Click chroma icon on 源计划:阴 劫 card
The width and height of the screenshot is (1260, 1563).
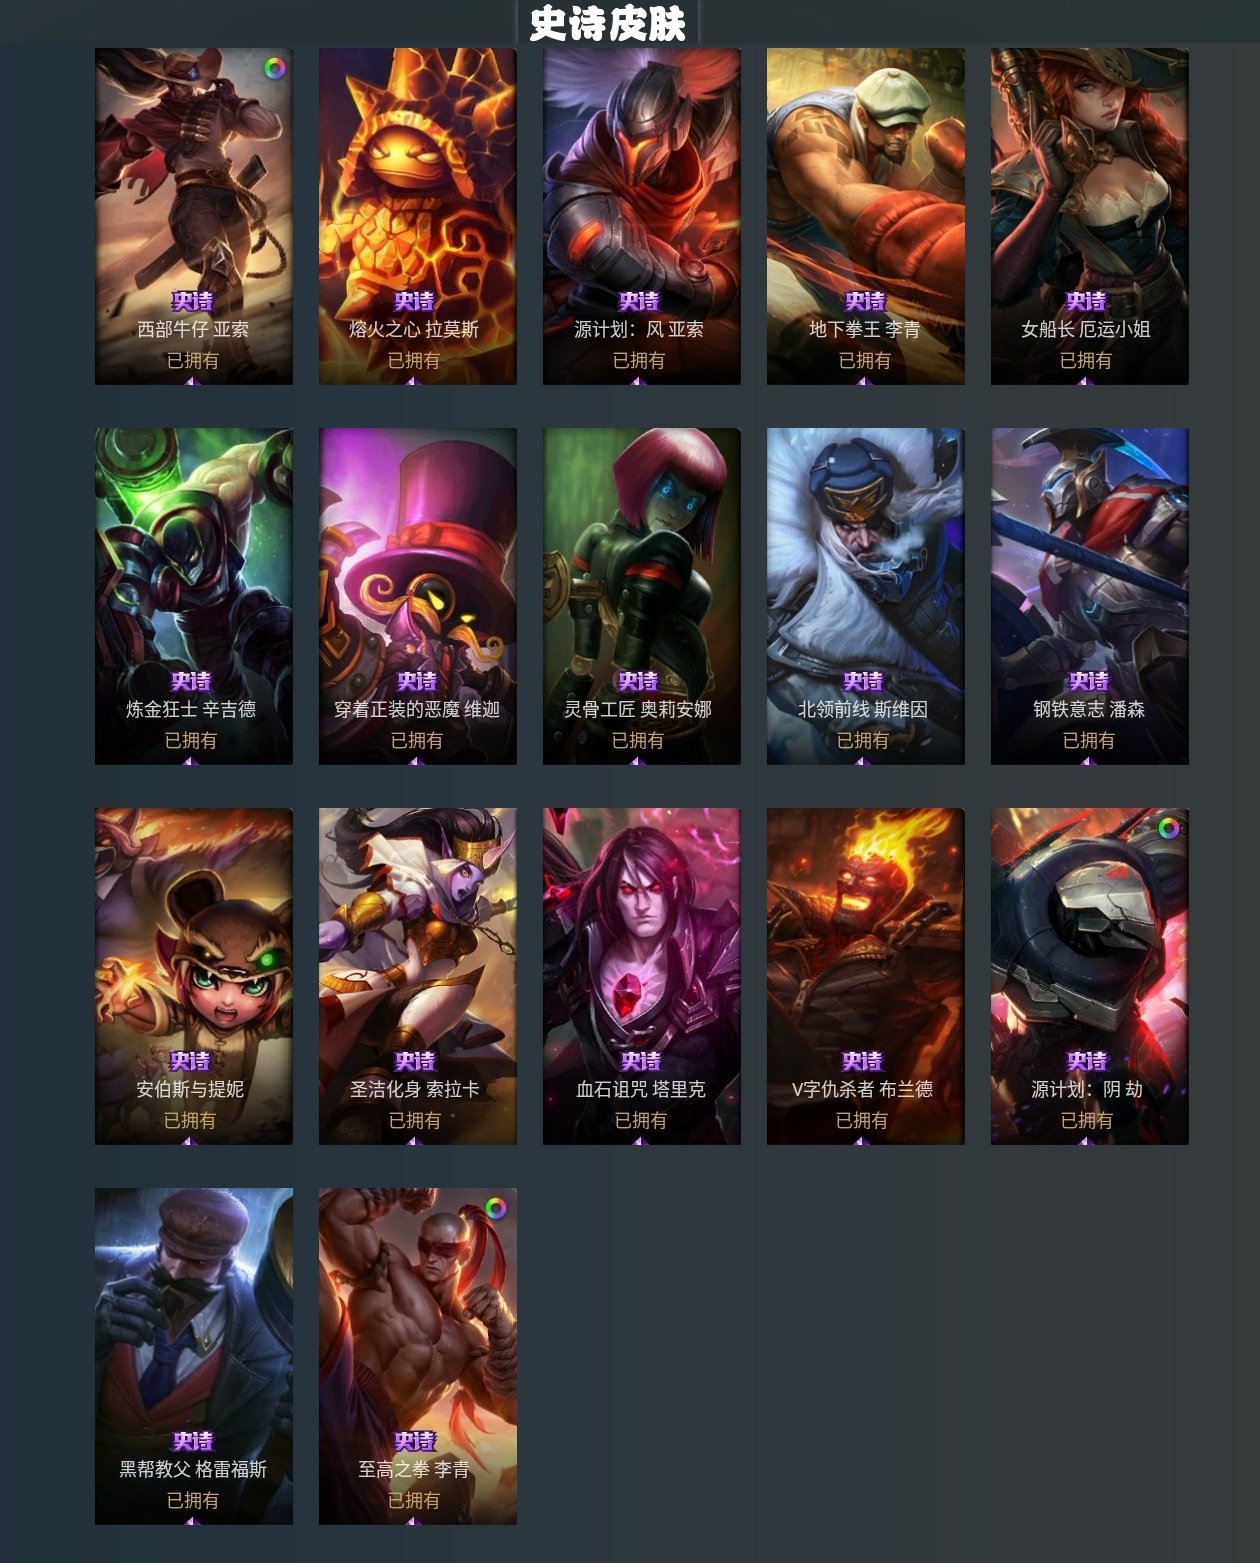1169,828
